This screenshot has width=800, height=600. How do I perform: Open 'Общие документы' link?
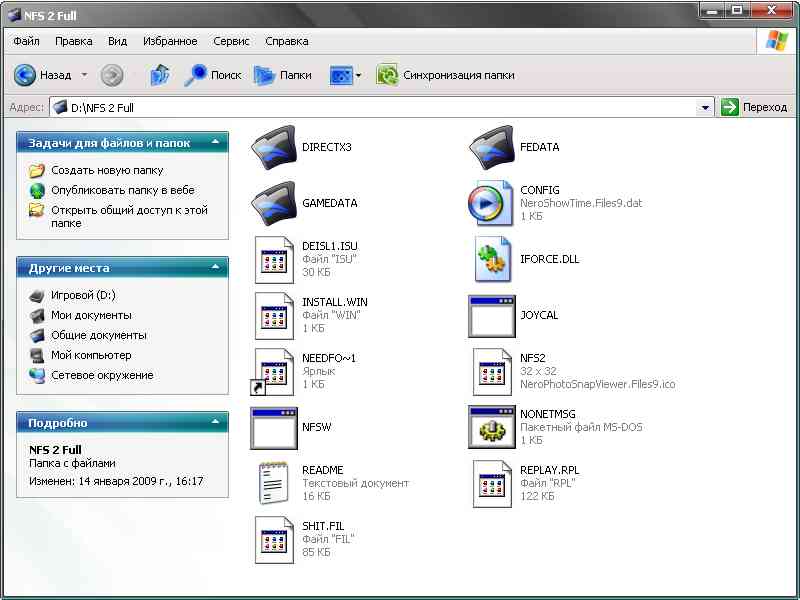tap(98, 335)
